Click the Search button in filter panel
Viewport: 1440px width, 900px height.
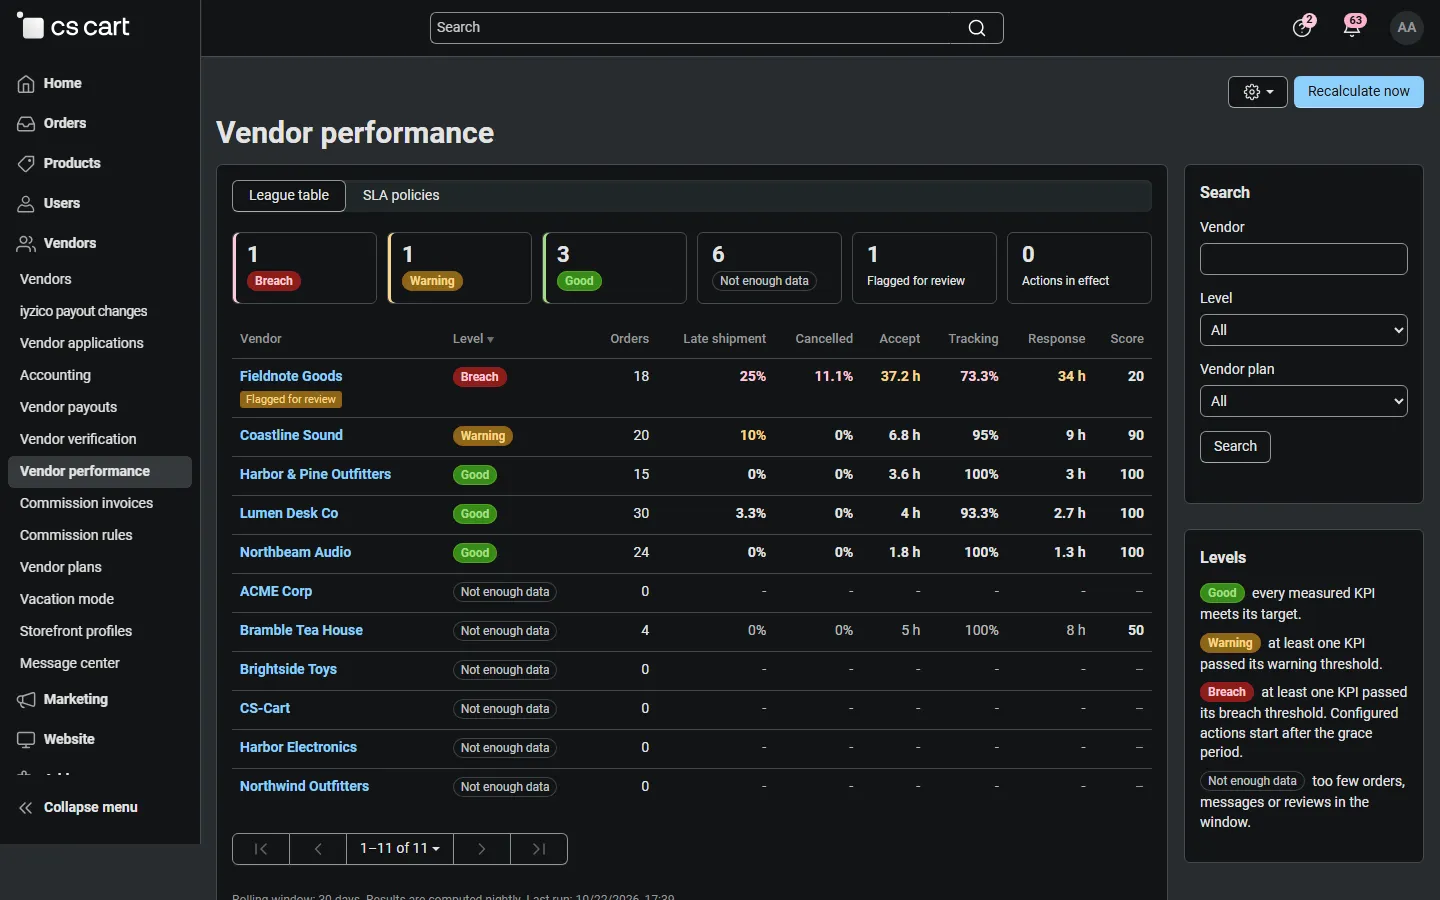coord(1235,447)
